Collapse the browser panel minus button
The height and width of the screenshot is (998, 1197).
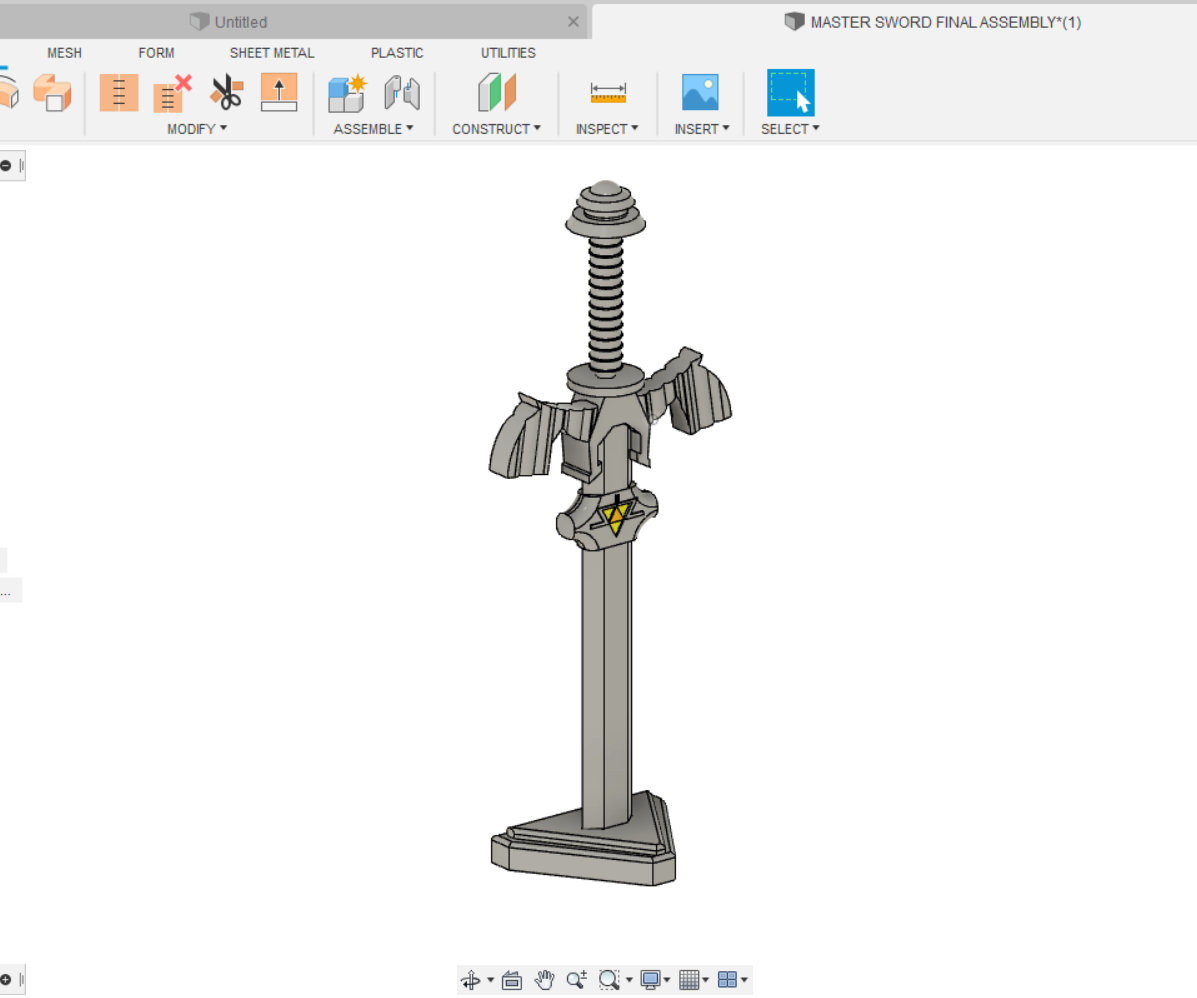coord(6,165)
